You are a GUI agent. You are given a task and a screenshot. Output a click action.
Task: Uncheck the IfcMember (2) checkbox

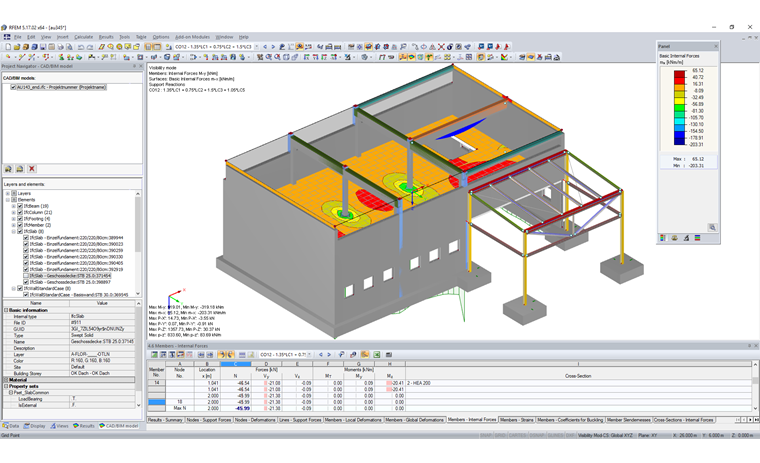click(x=20, y=225)
